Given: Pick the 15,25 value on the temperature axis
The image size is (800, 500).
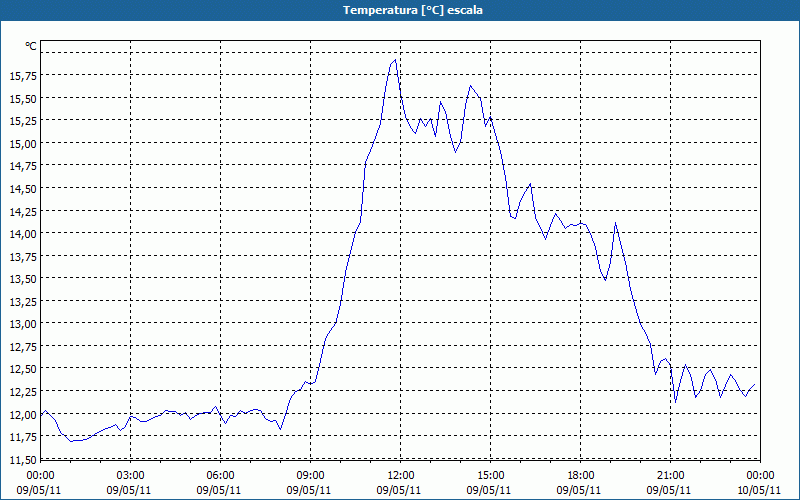Looking at the screenshot, I should 23,120.
